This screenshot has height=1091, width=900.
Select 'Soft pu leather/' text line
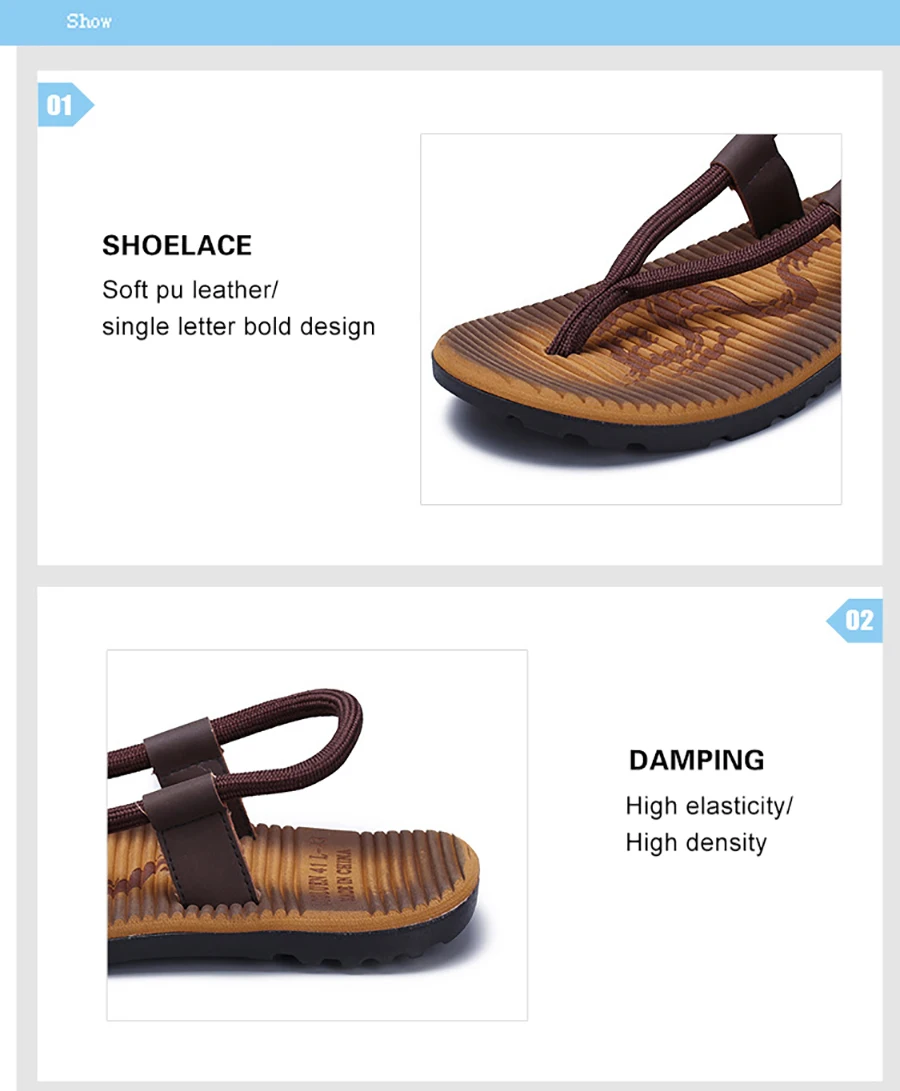tap(190, 290)
